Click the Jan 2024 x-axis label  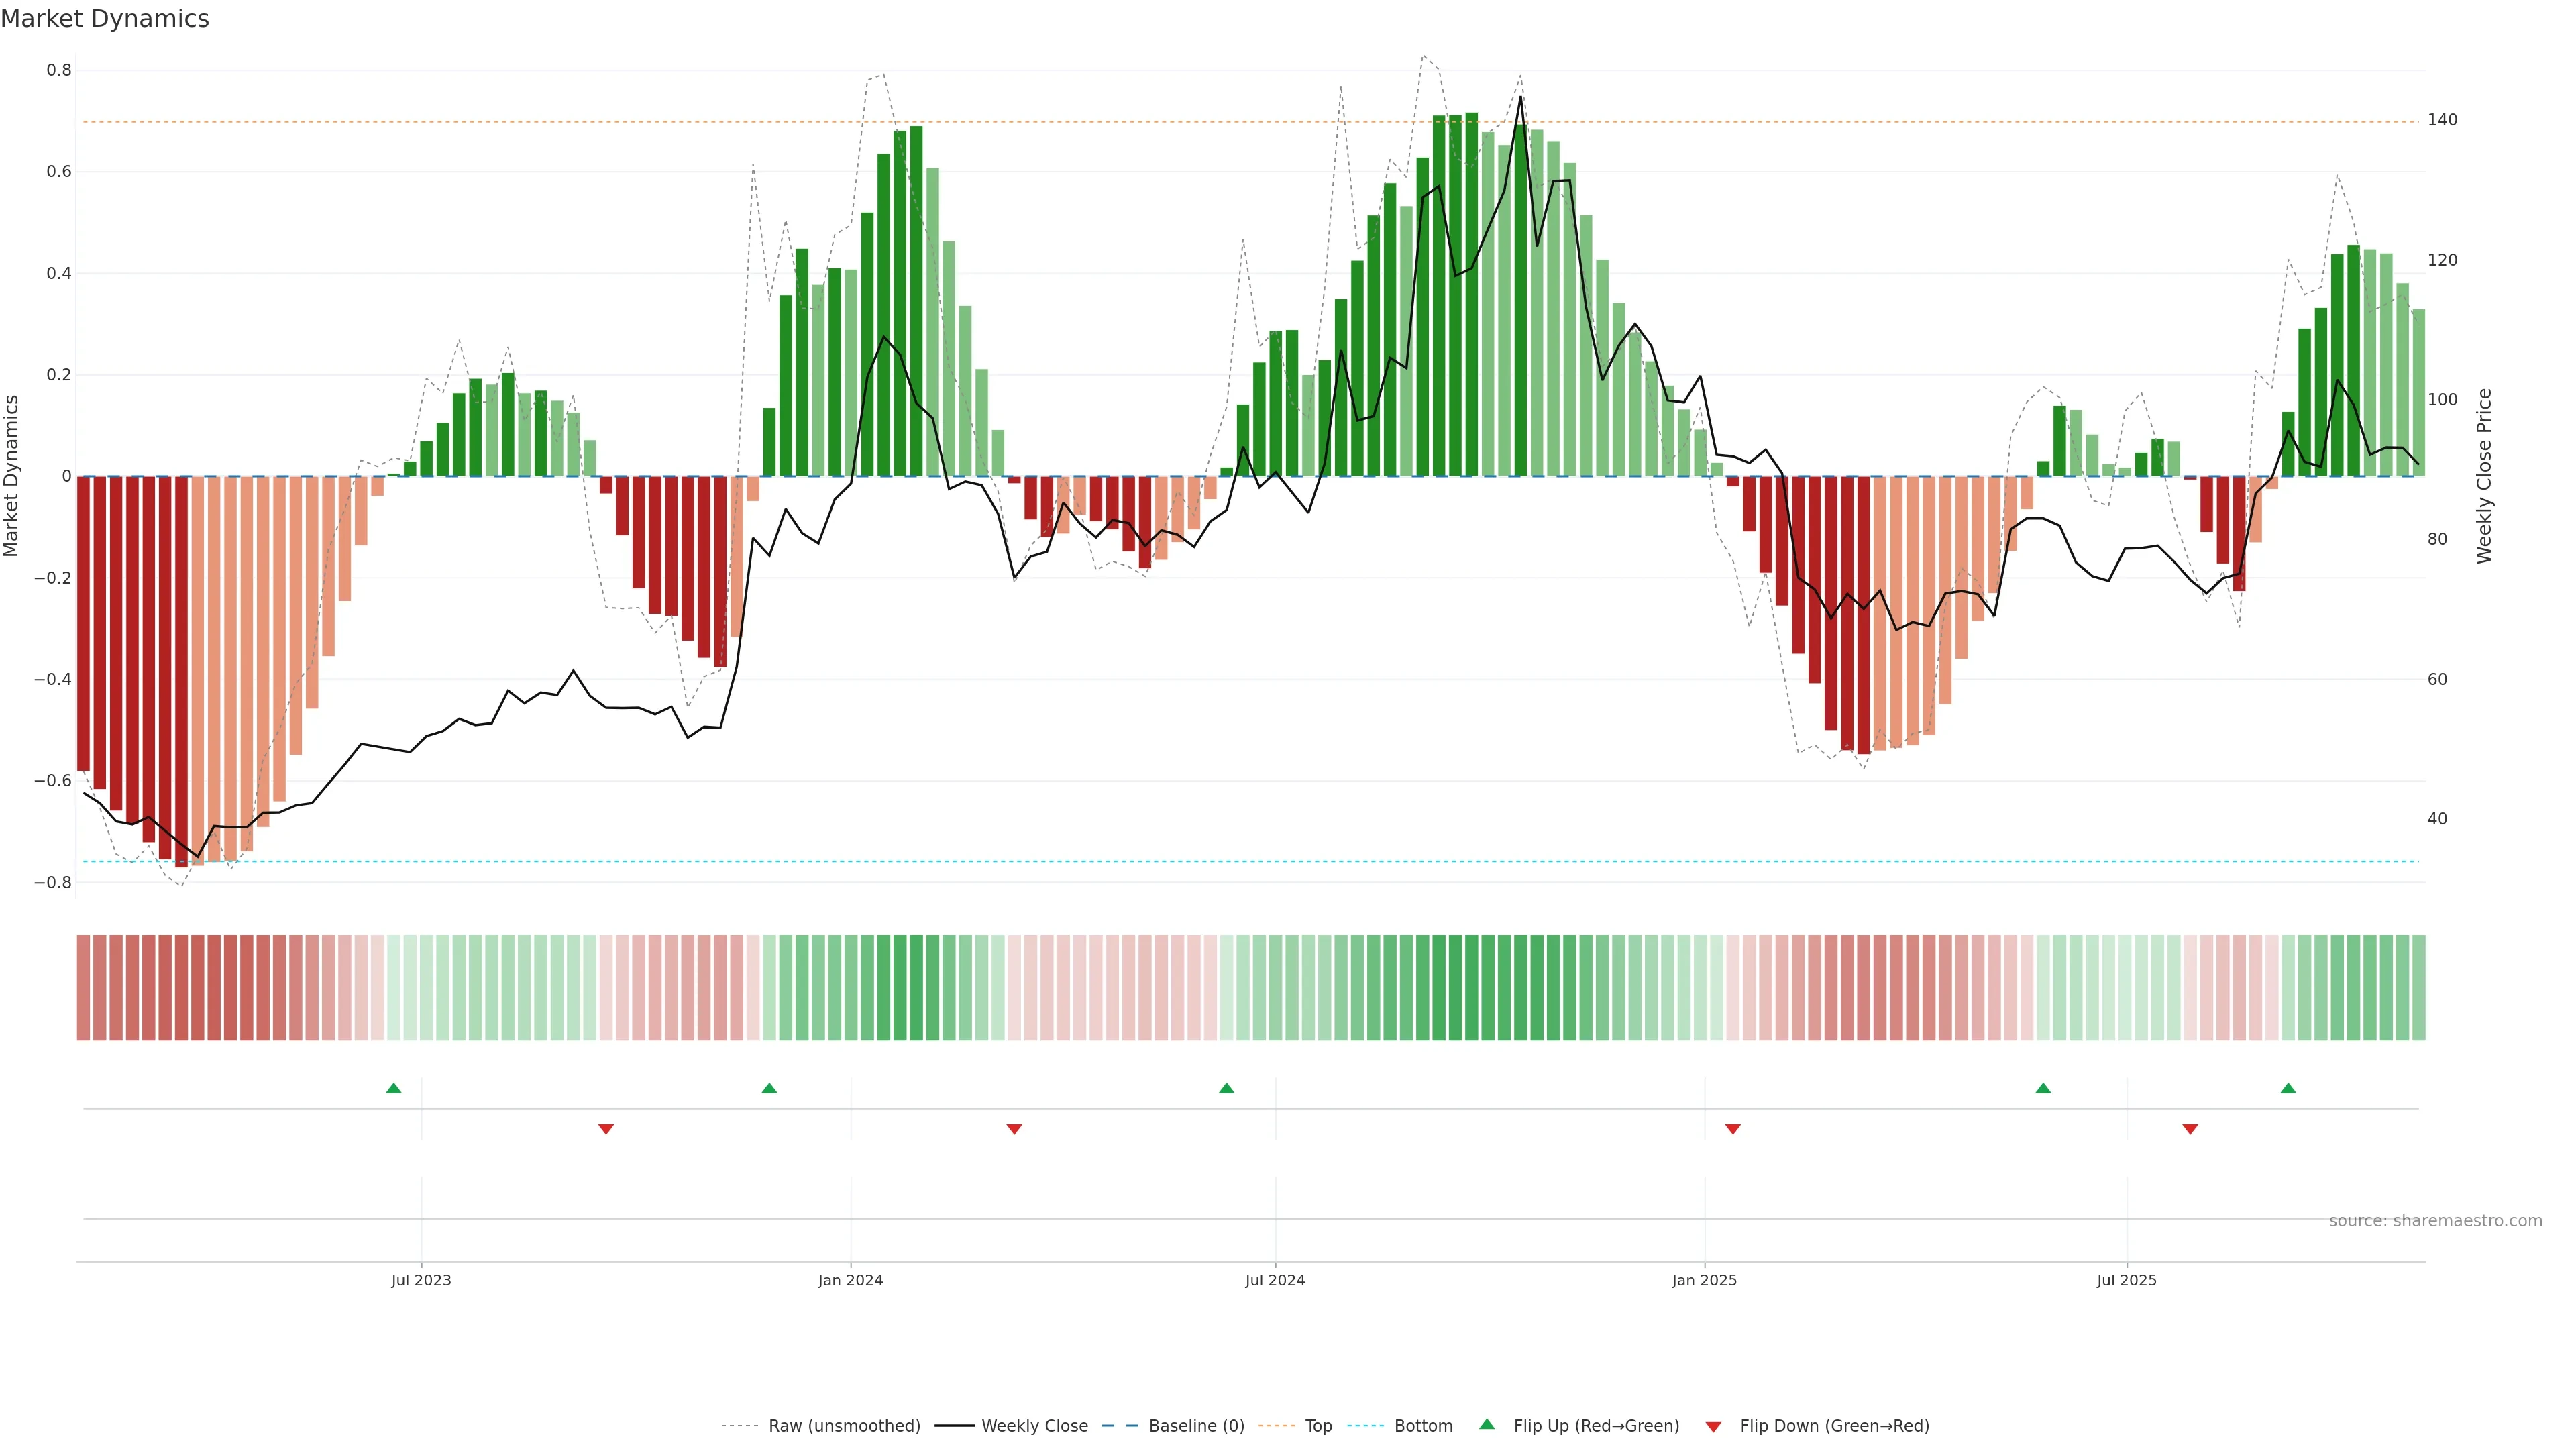(x=850, y=1280)
